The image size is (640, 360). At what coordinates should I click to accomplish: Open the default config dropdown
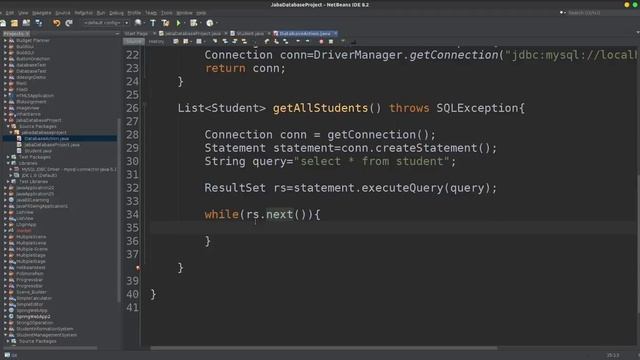pos(105,23)
